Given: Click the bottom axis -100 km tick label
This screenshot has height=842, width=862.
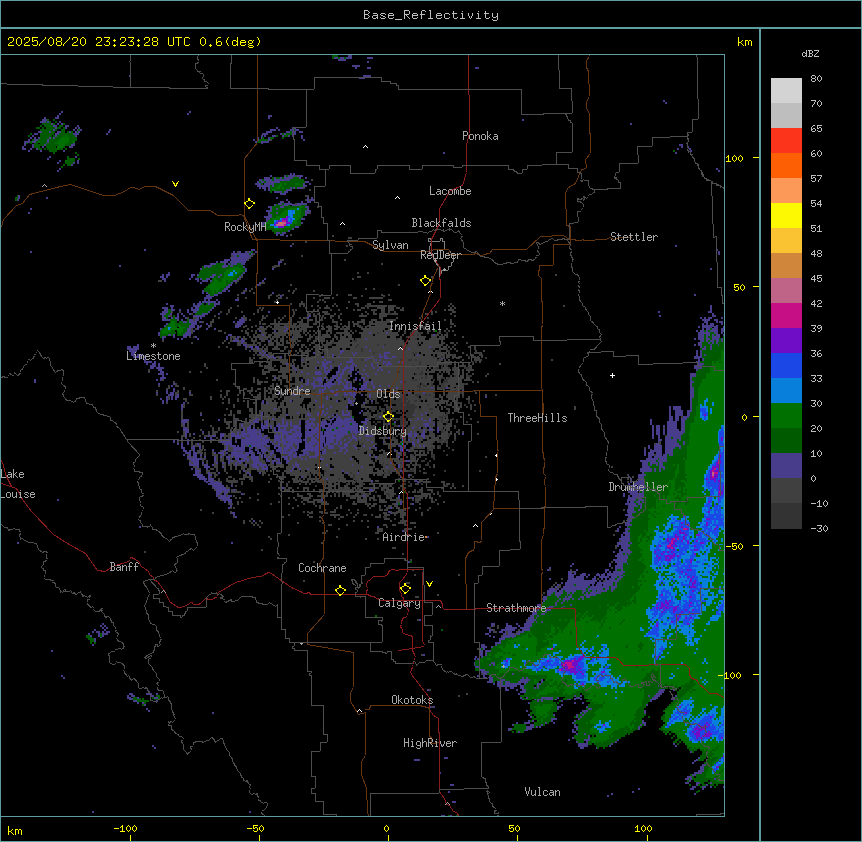Looking at the screenshot, I should pyautogui.click(x=125, y=828).
